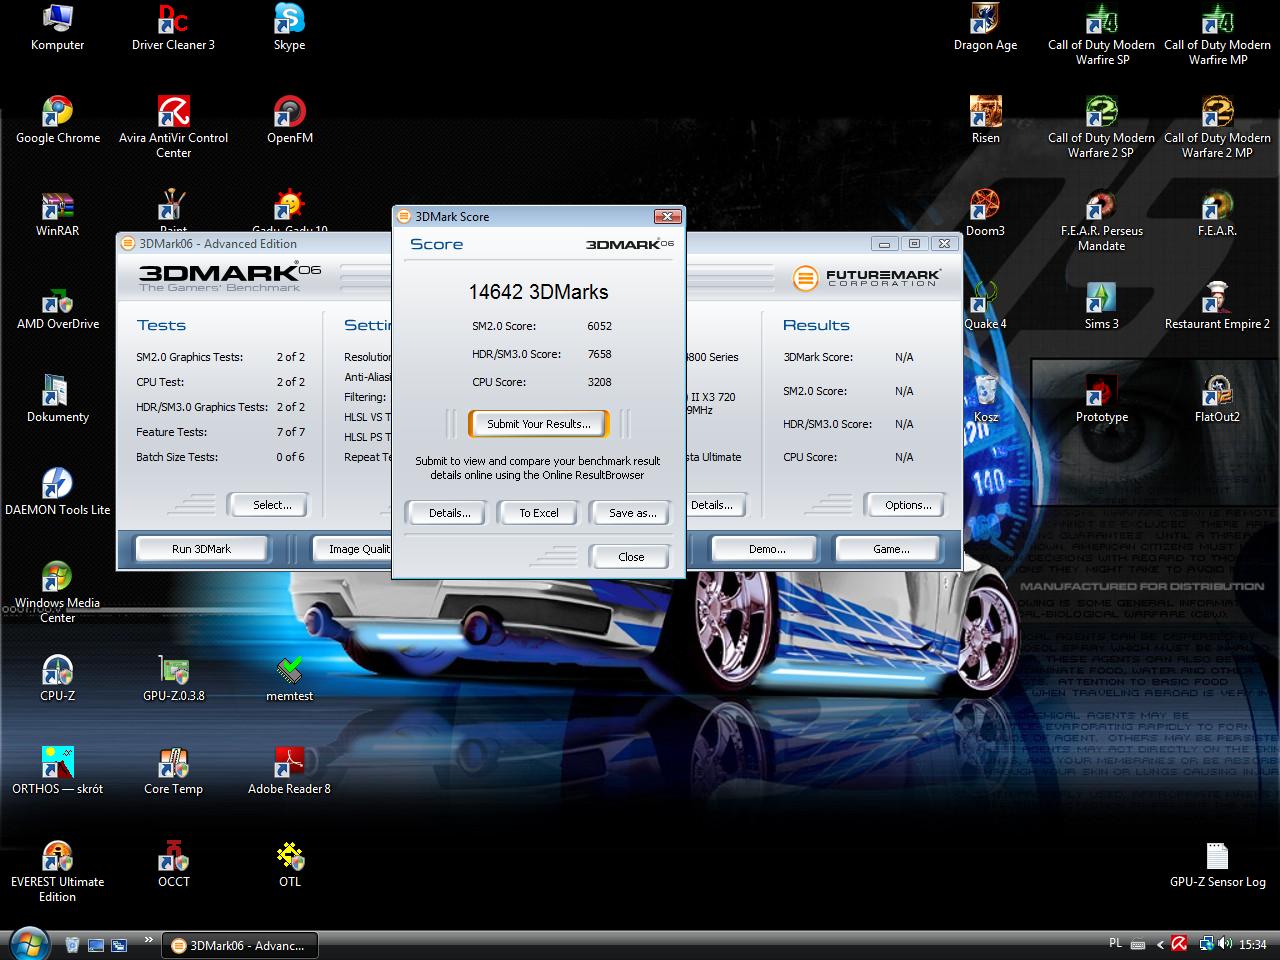Open Image Quality in the 3DMark06 window
This screenshot has width=1280, height=960.
point(350,549)
